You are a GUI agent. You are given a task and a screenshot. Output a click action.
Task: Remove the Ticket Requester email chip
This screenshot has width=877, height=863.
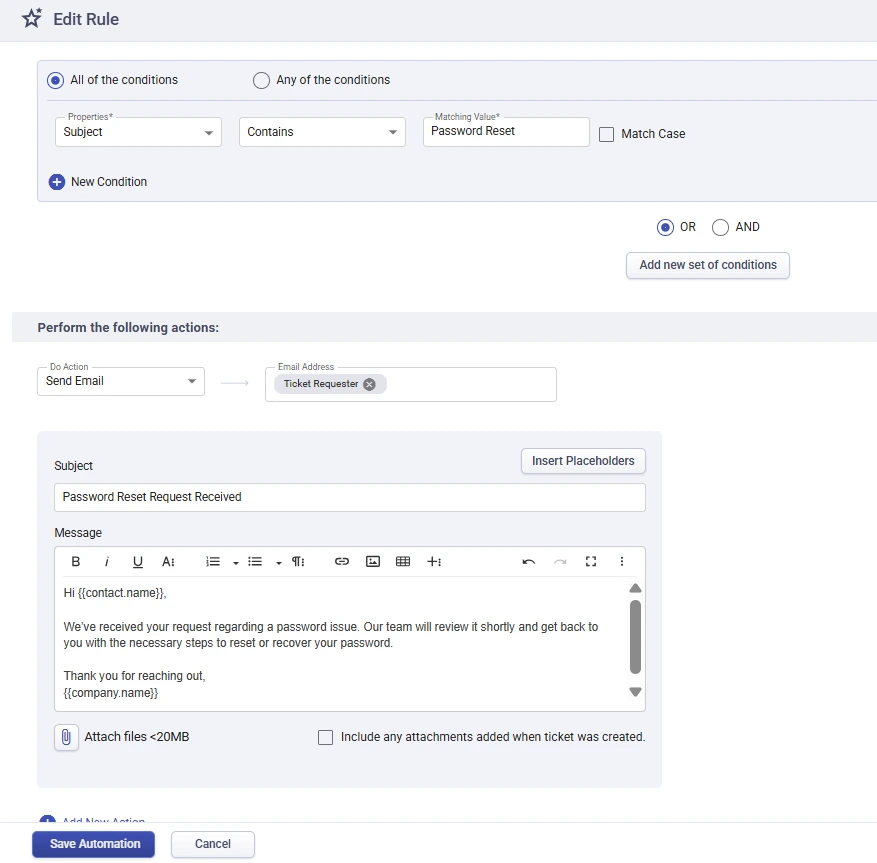point(369,383)
